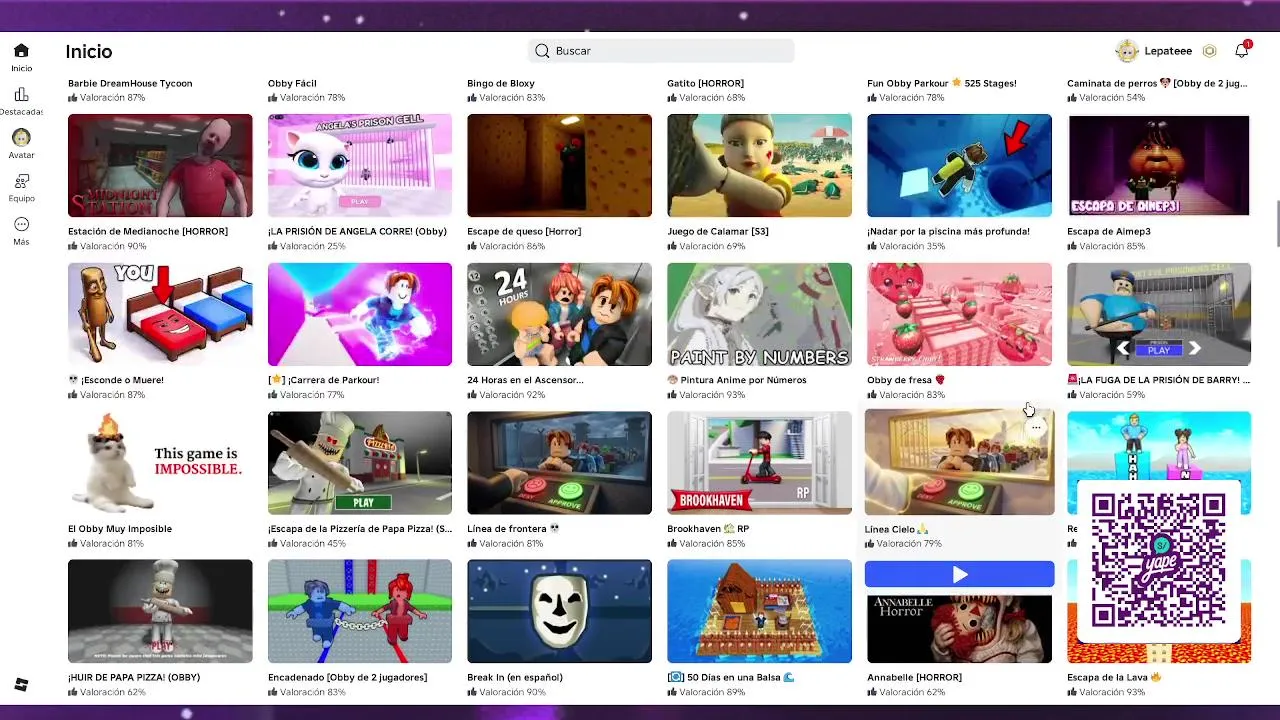Open ¡Nadar por la piscina más profunda! thumbnail
The width and height of the screenshot is (1280, 720).
959,165
